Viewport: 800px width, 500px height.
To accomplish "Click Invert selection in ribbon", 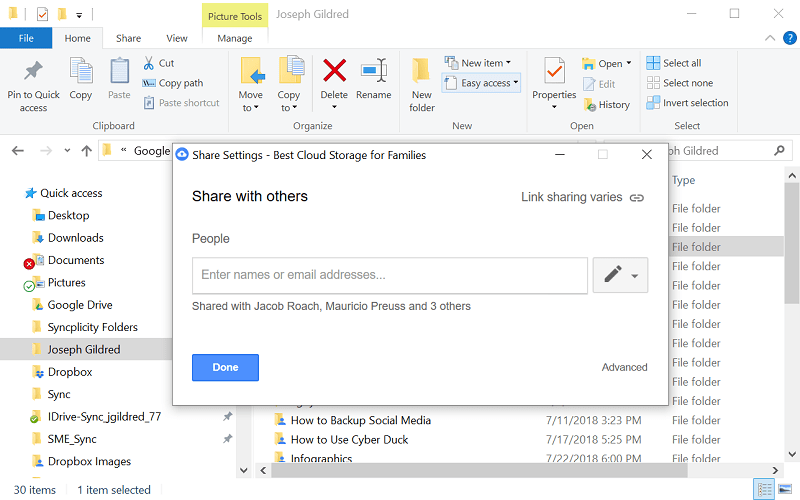I will click(687, 103).
